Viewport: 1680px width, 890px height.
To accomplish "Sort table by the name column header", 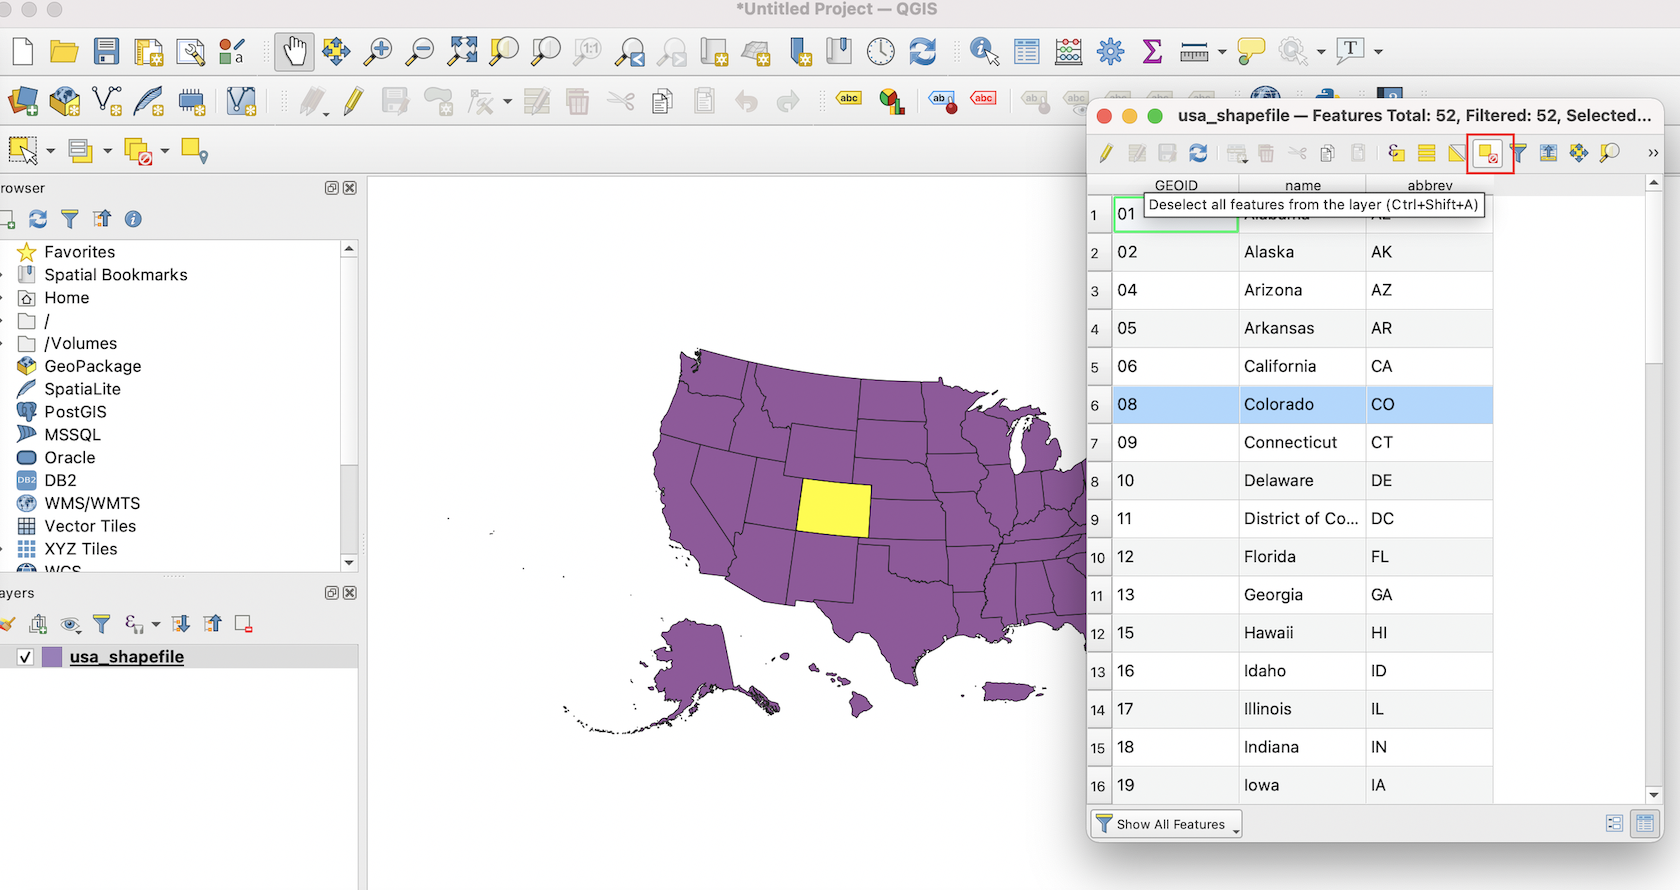I will (1302, 185).
